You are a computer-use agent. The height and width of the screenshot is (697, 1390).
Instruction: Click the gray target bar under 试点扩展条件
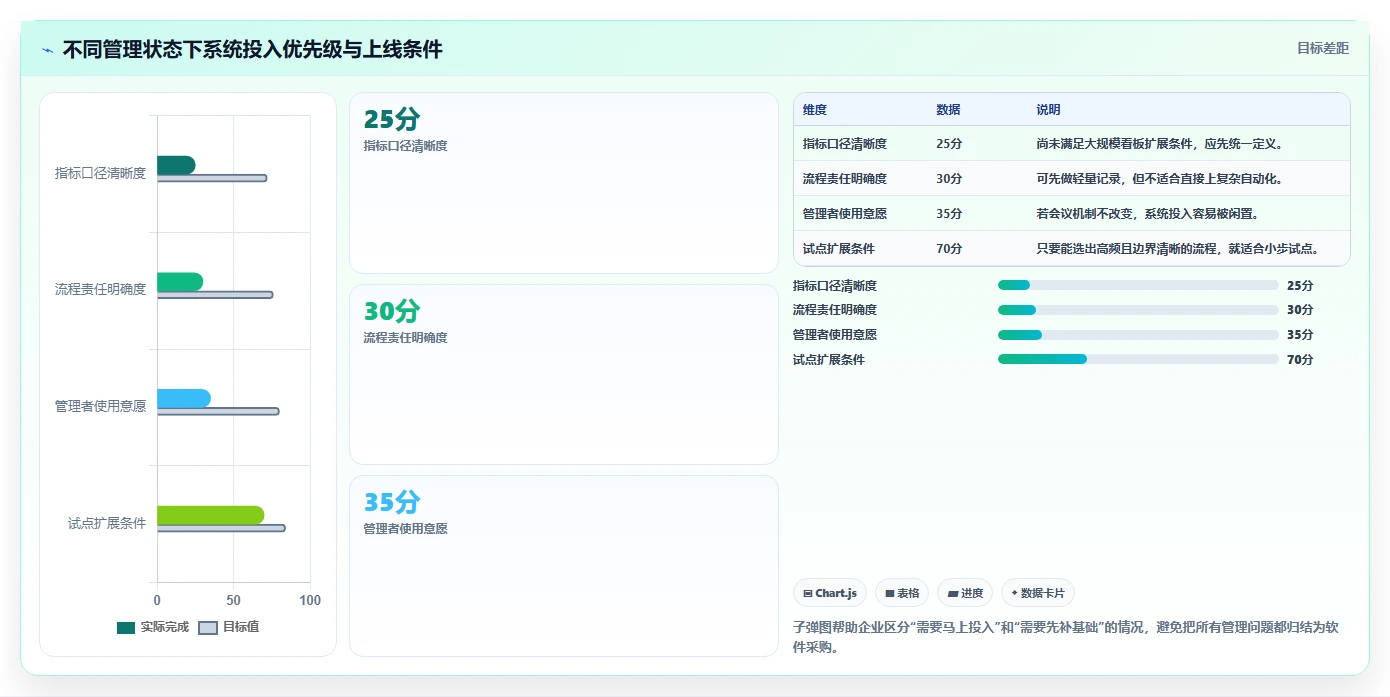click(221, 528)
